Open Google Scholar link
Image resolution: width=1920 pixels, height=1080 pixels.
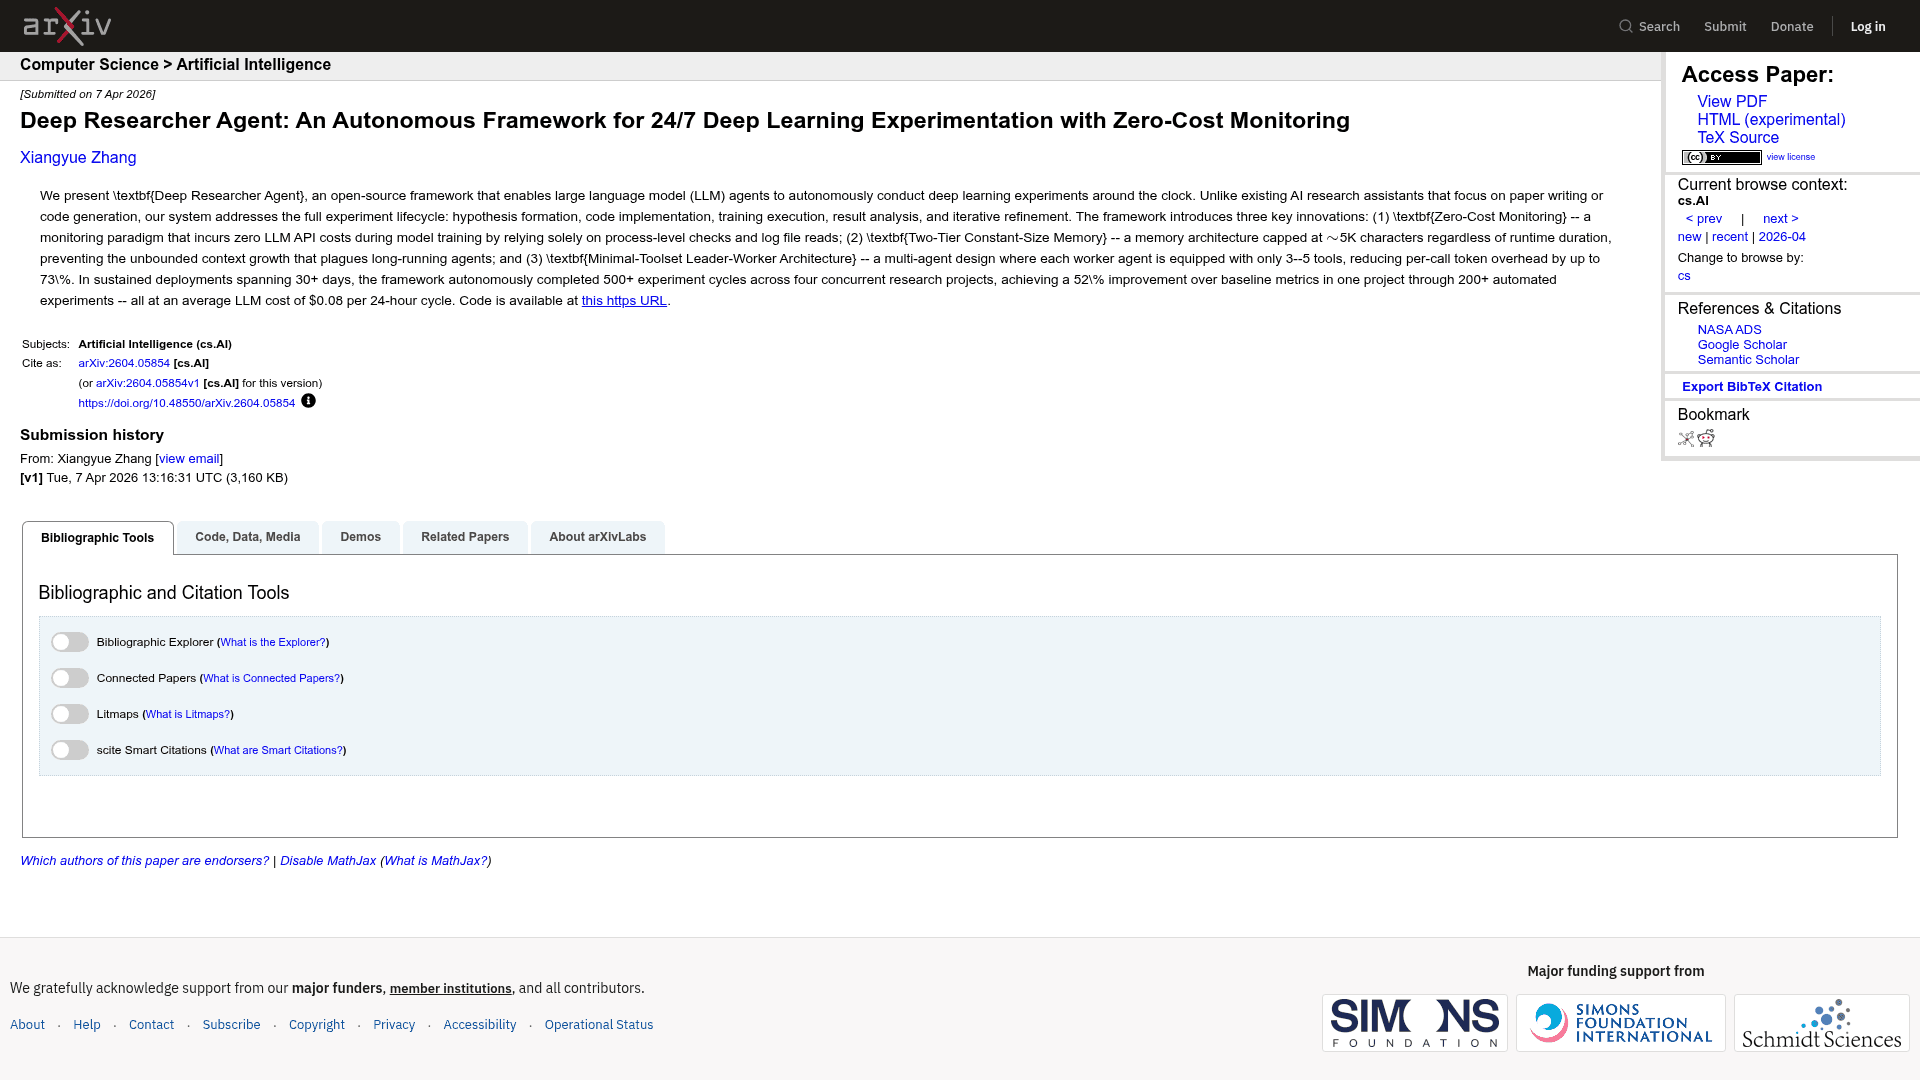(x=1742, y=345)
